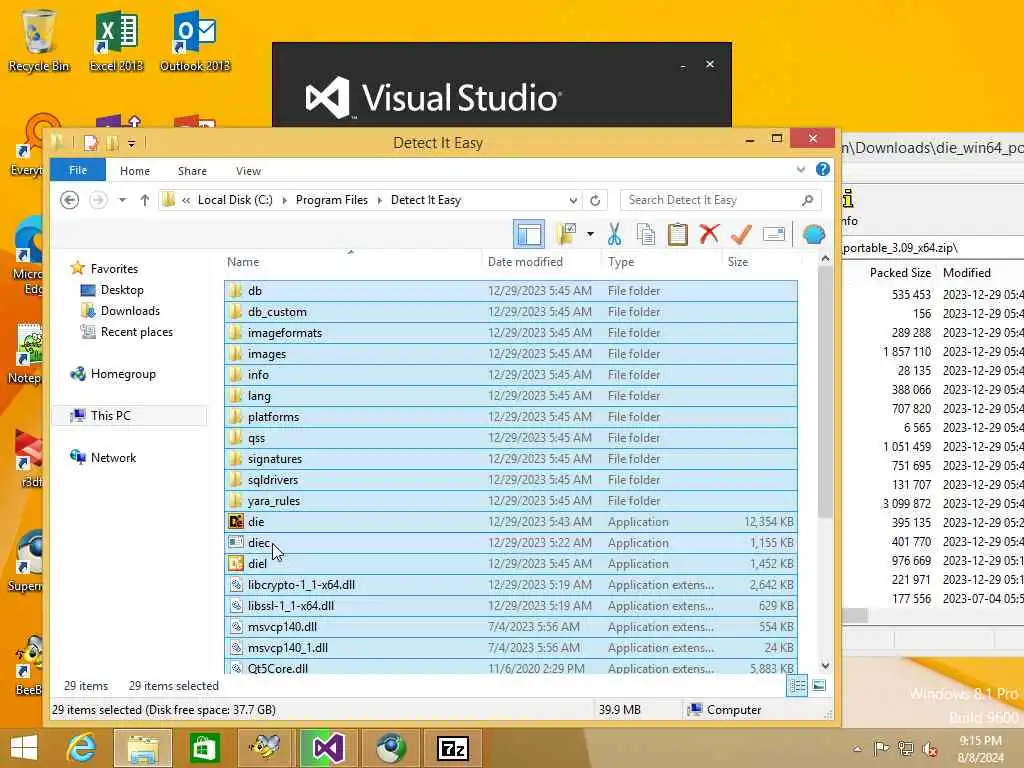The image size is (1024, 768).
Task: Switch to Details view icon in status bar
Action: click(x=797, y=686)
